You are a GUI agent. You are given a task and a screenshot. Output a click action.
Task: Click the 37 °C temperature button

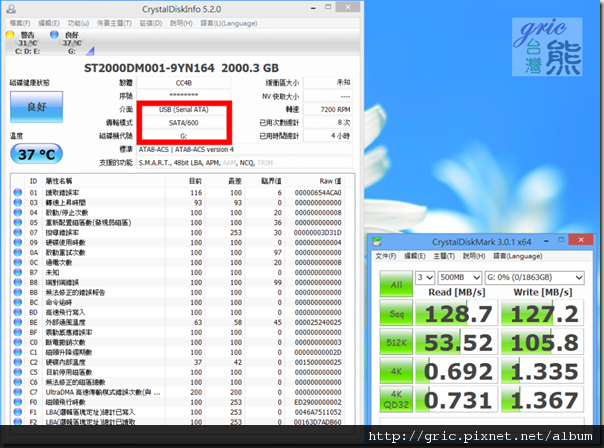tap(37, 154)
